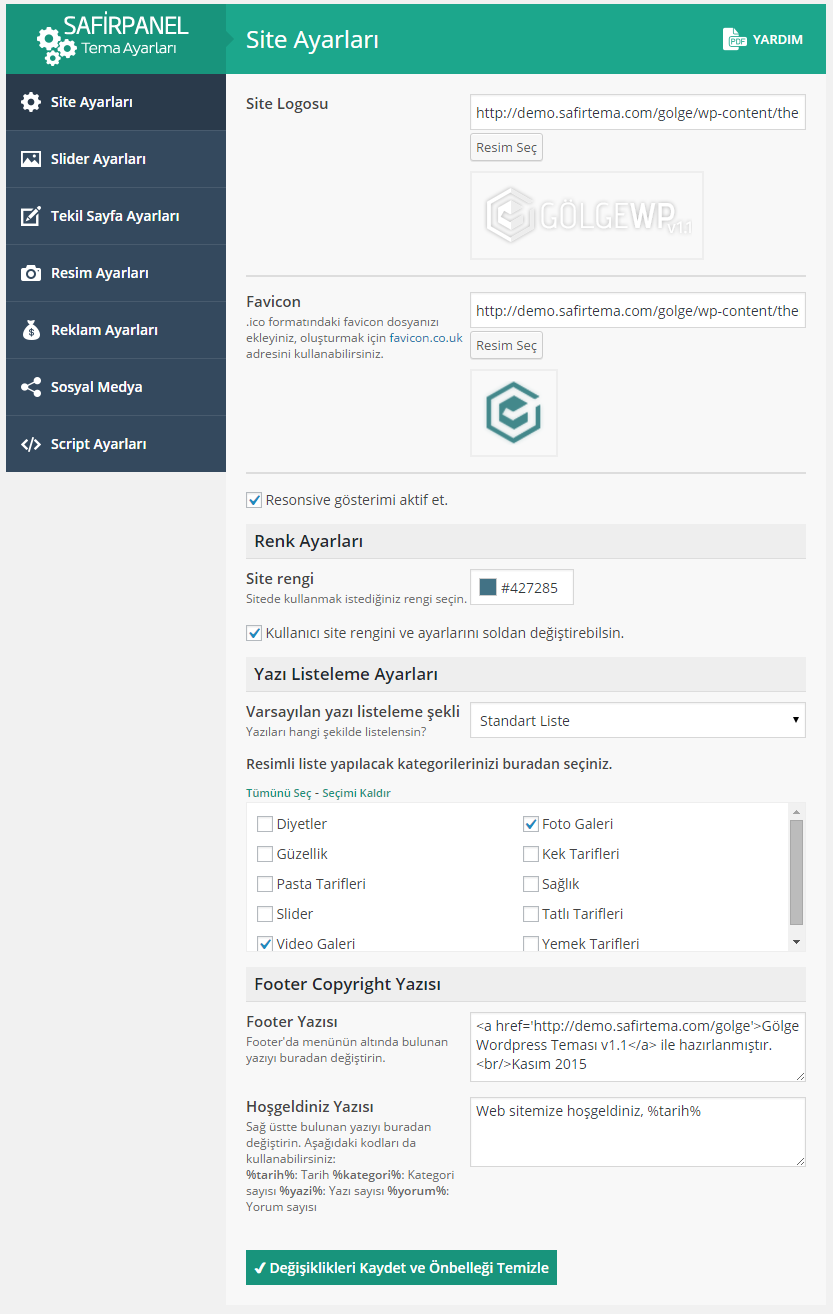The height and width of the screenshot is (1314, 833).
Task: Click the edit icon for Tekil Sayfa Ayarları
Action: click(31, 216)
